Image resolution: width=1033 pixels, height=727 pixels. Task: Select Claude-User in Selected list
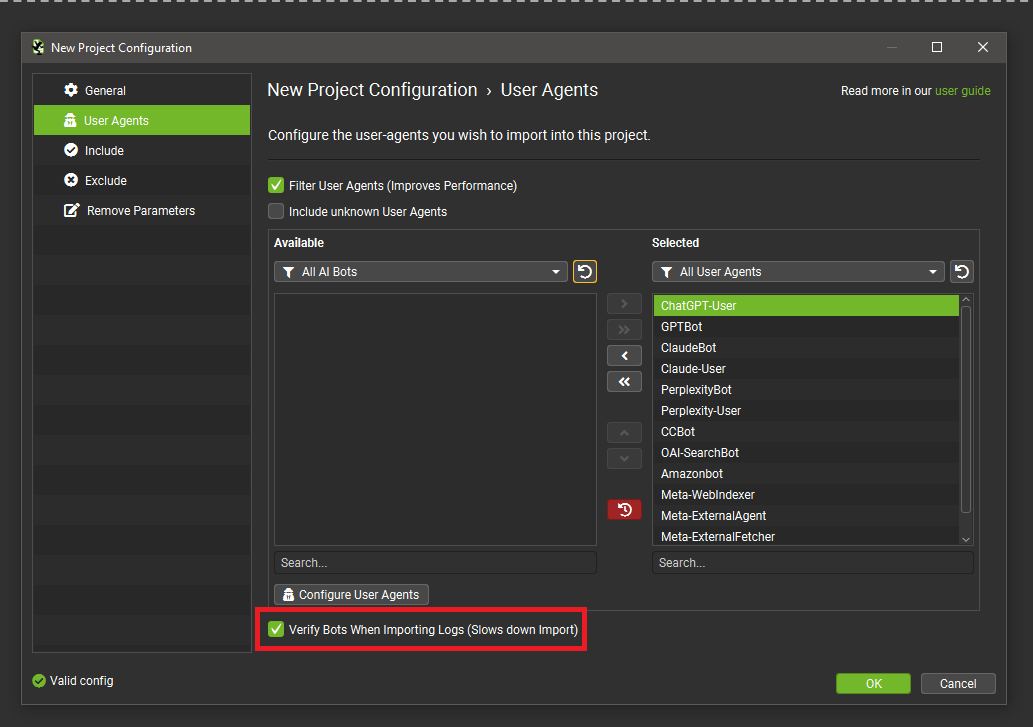click(806, 369)
